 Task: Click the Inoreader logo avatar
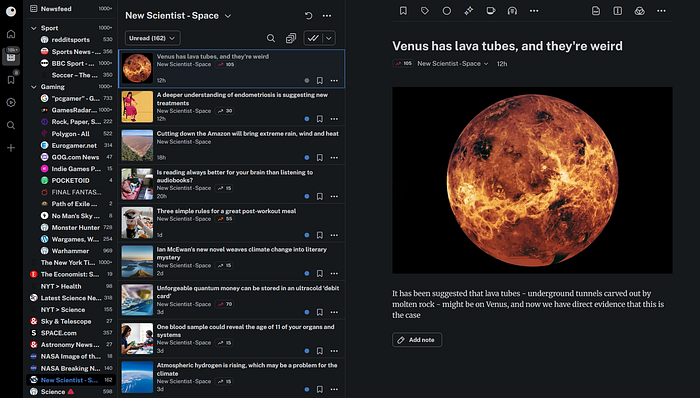11,11
